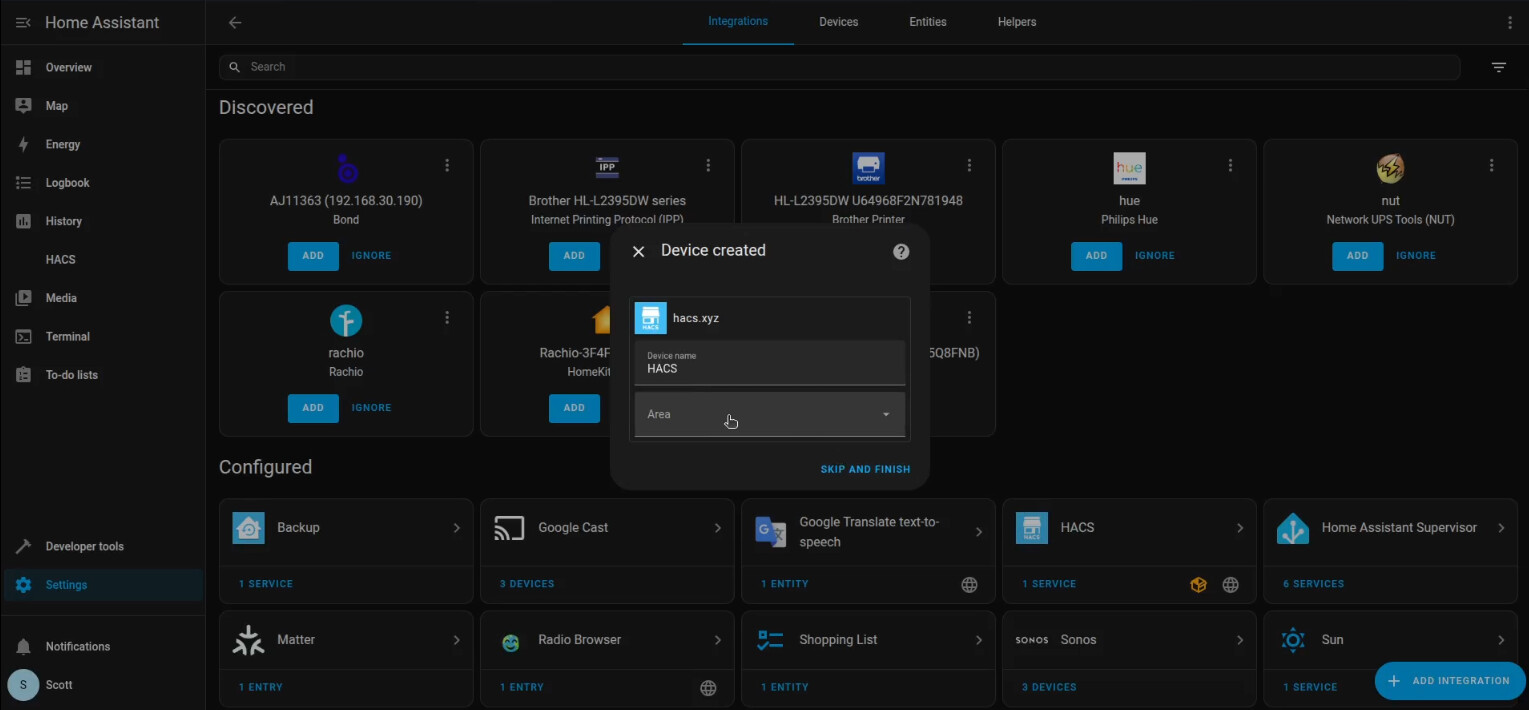Viewport: 1529px width, 710px height.
Task: Click the Add Integration button
Action: point(1449,681)
